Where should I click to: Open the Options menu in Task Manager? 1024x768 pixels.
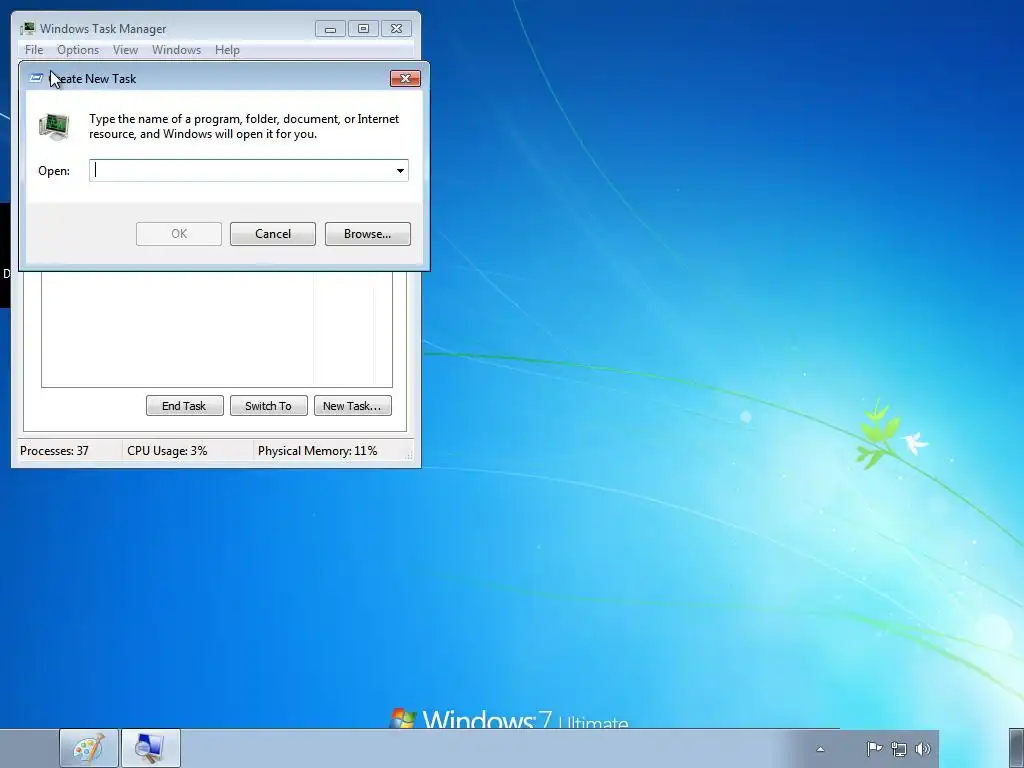[x=78, y=50]
